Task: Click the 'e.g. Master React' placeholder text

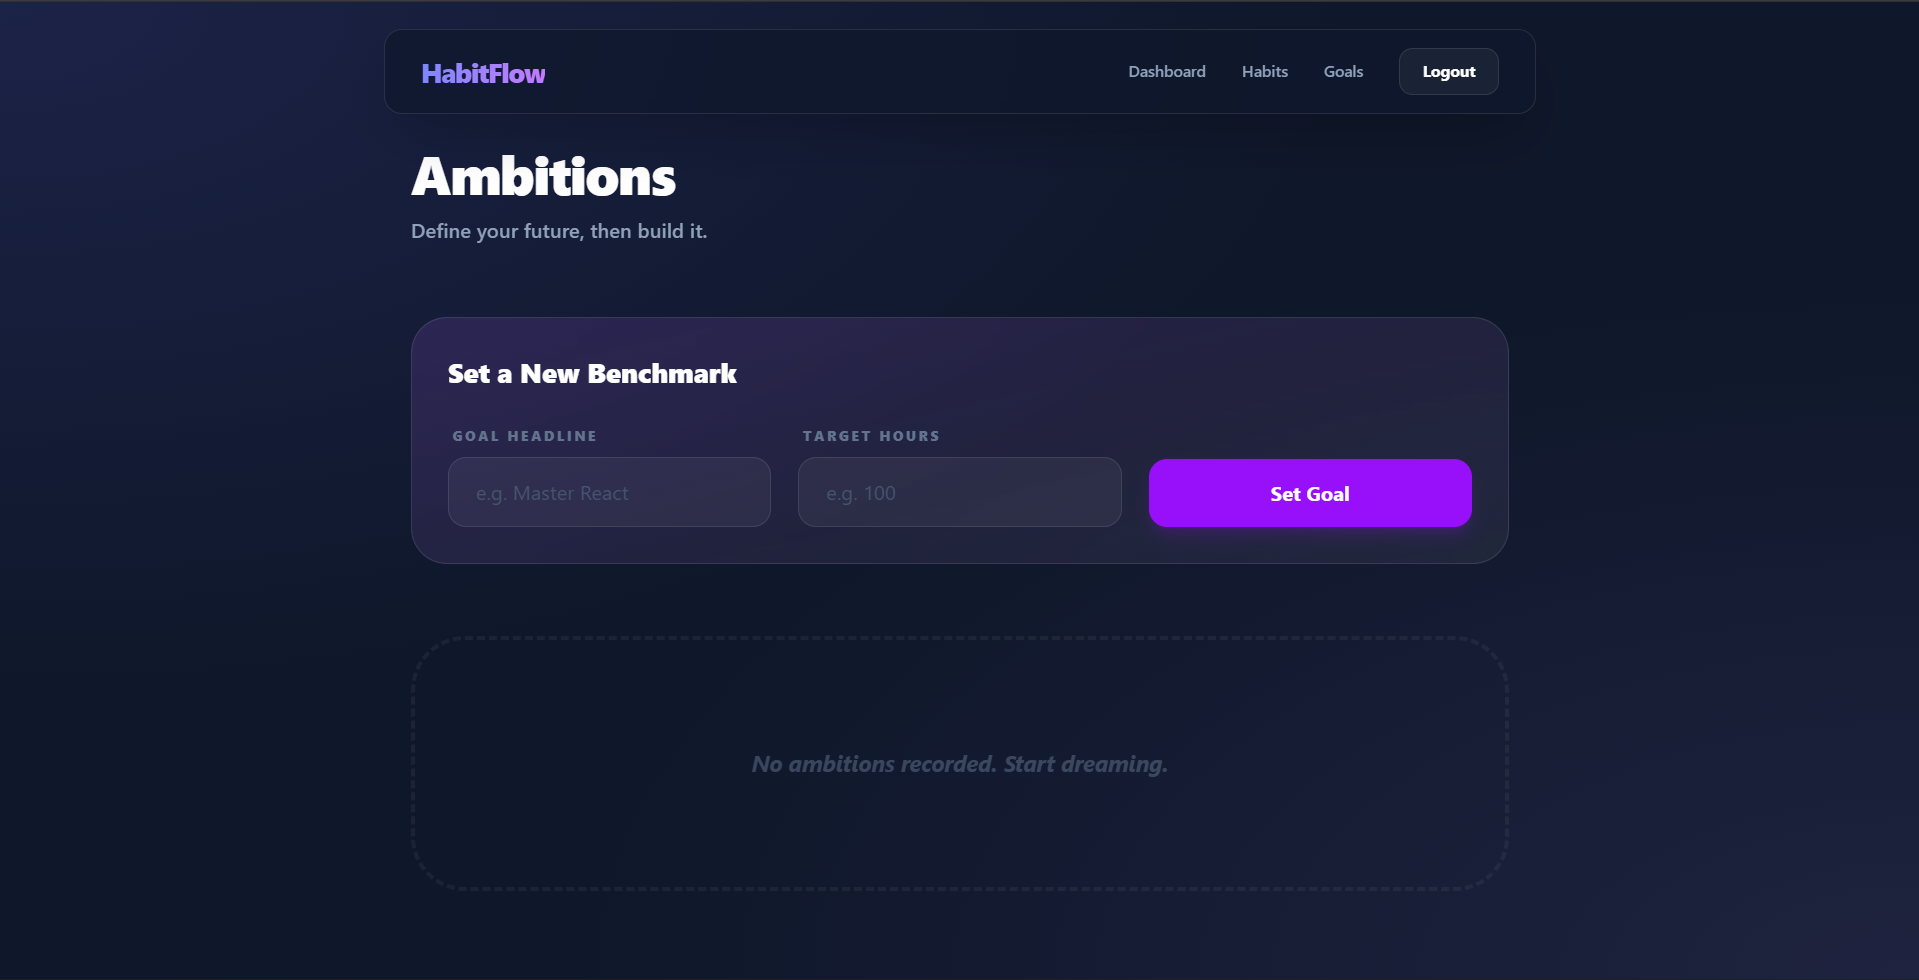Action: click(552, 493)
